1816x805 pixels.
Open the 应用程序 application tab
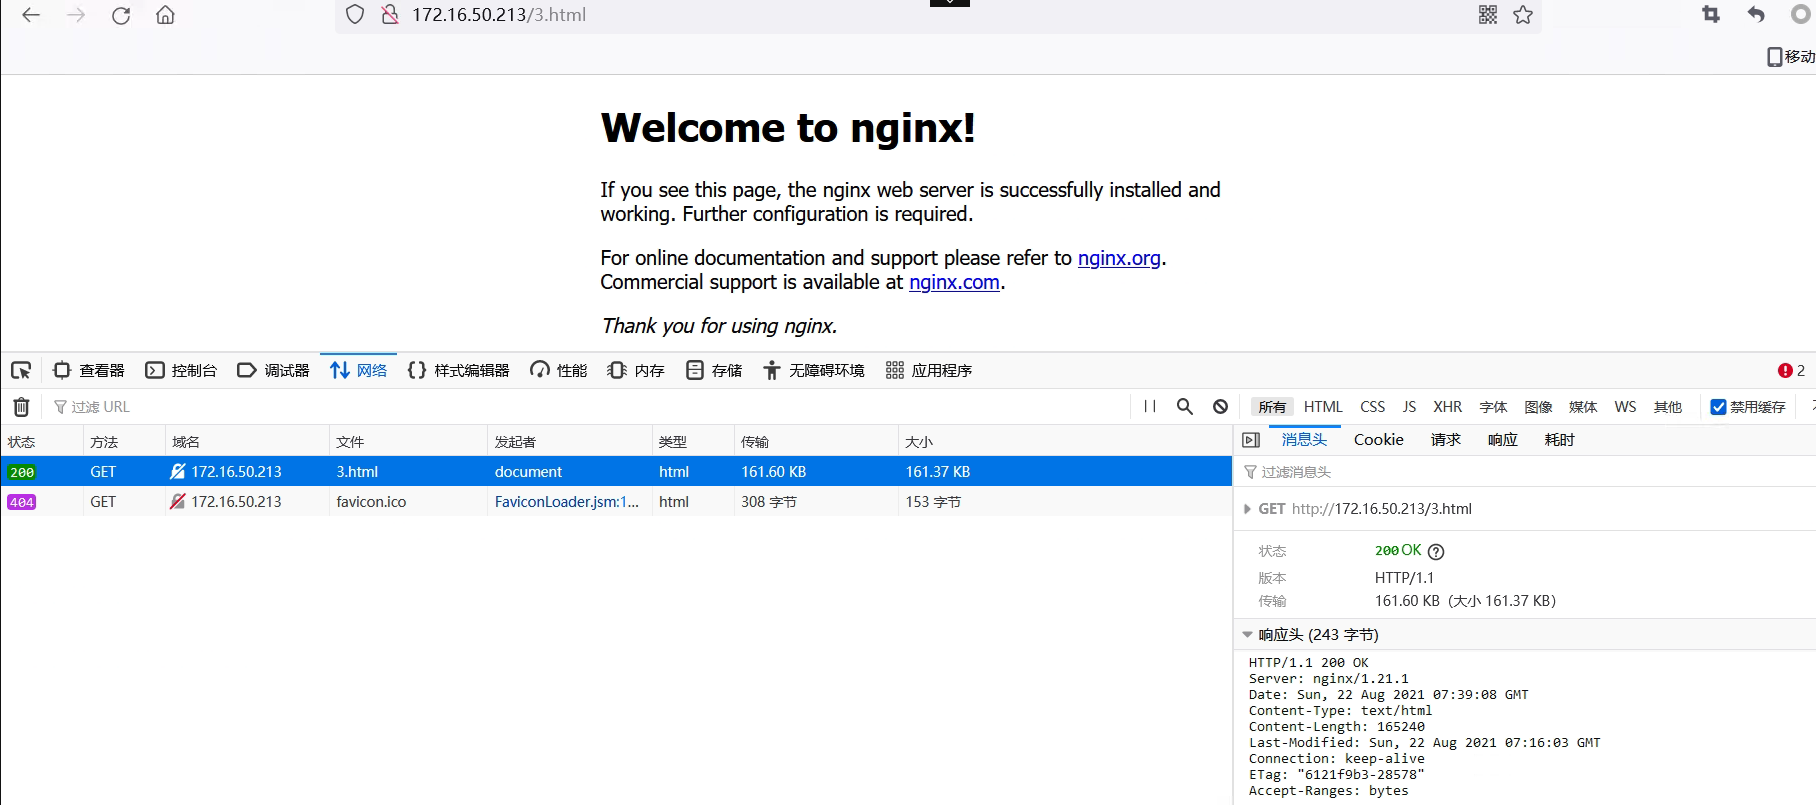click(x=929, y=370)
